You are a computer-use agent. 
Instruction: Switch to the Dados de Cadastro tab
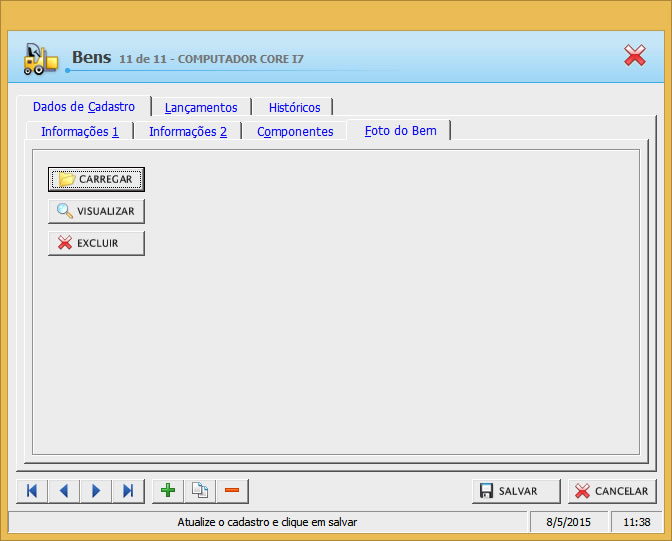pos(84,106)
